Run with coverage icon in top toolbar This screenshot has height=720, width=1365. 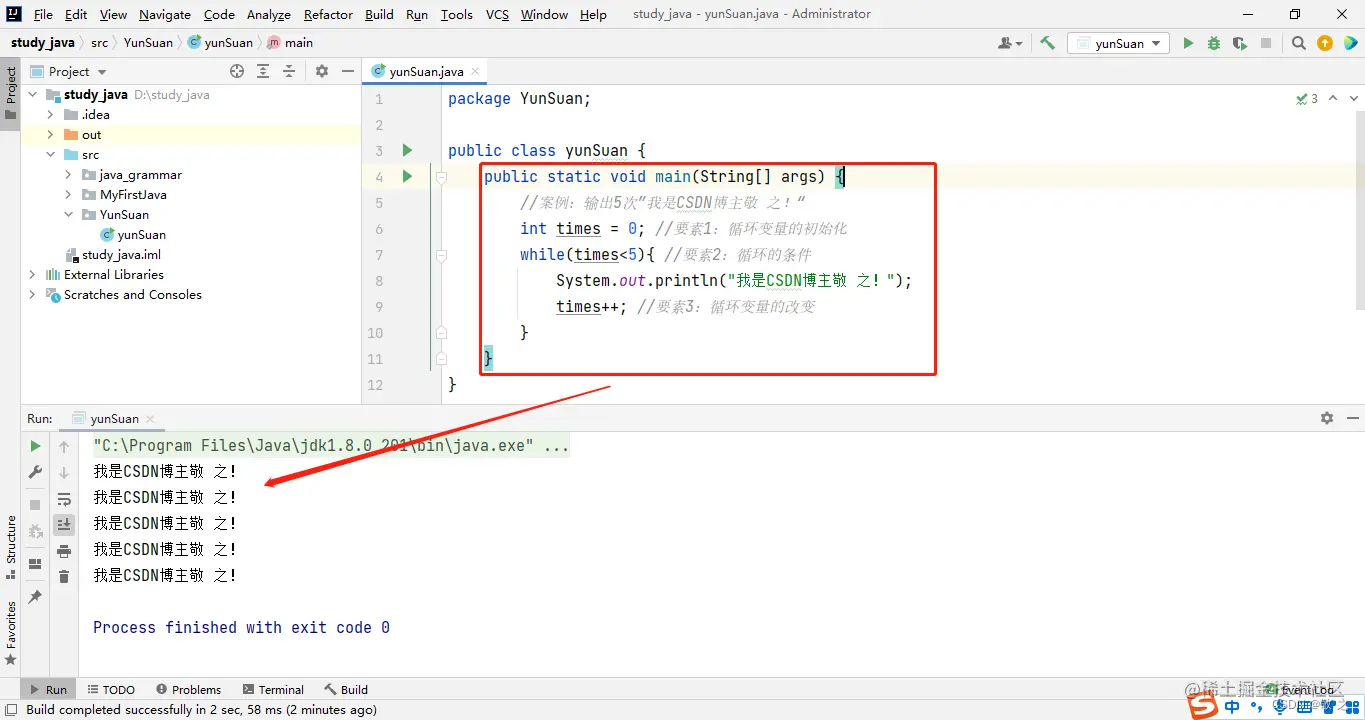(x=1240, y=43)
